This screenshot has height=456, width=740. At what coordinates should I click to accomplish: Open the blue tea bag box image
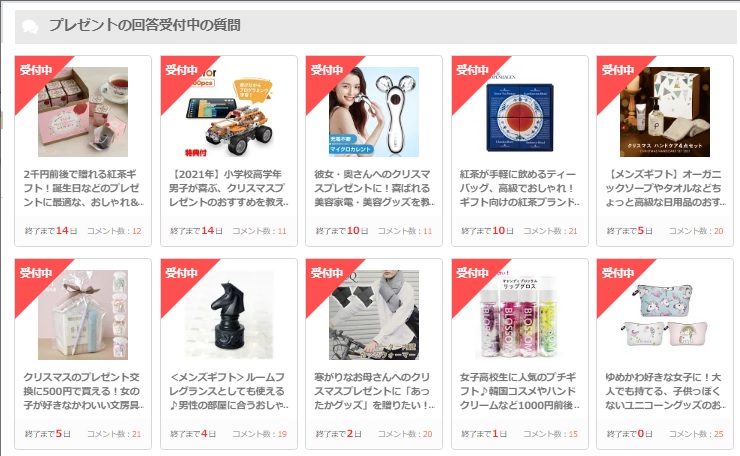[520, 112]
